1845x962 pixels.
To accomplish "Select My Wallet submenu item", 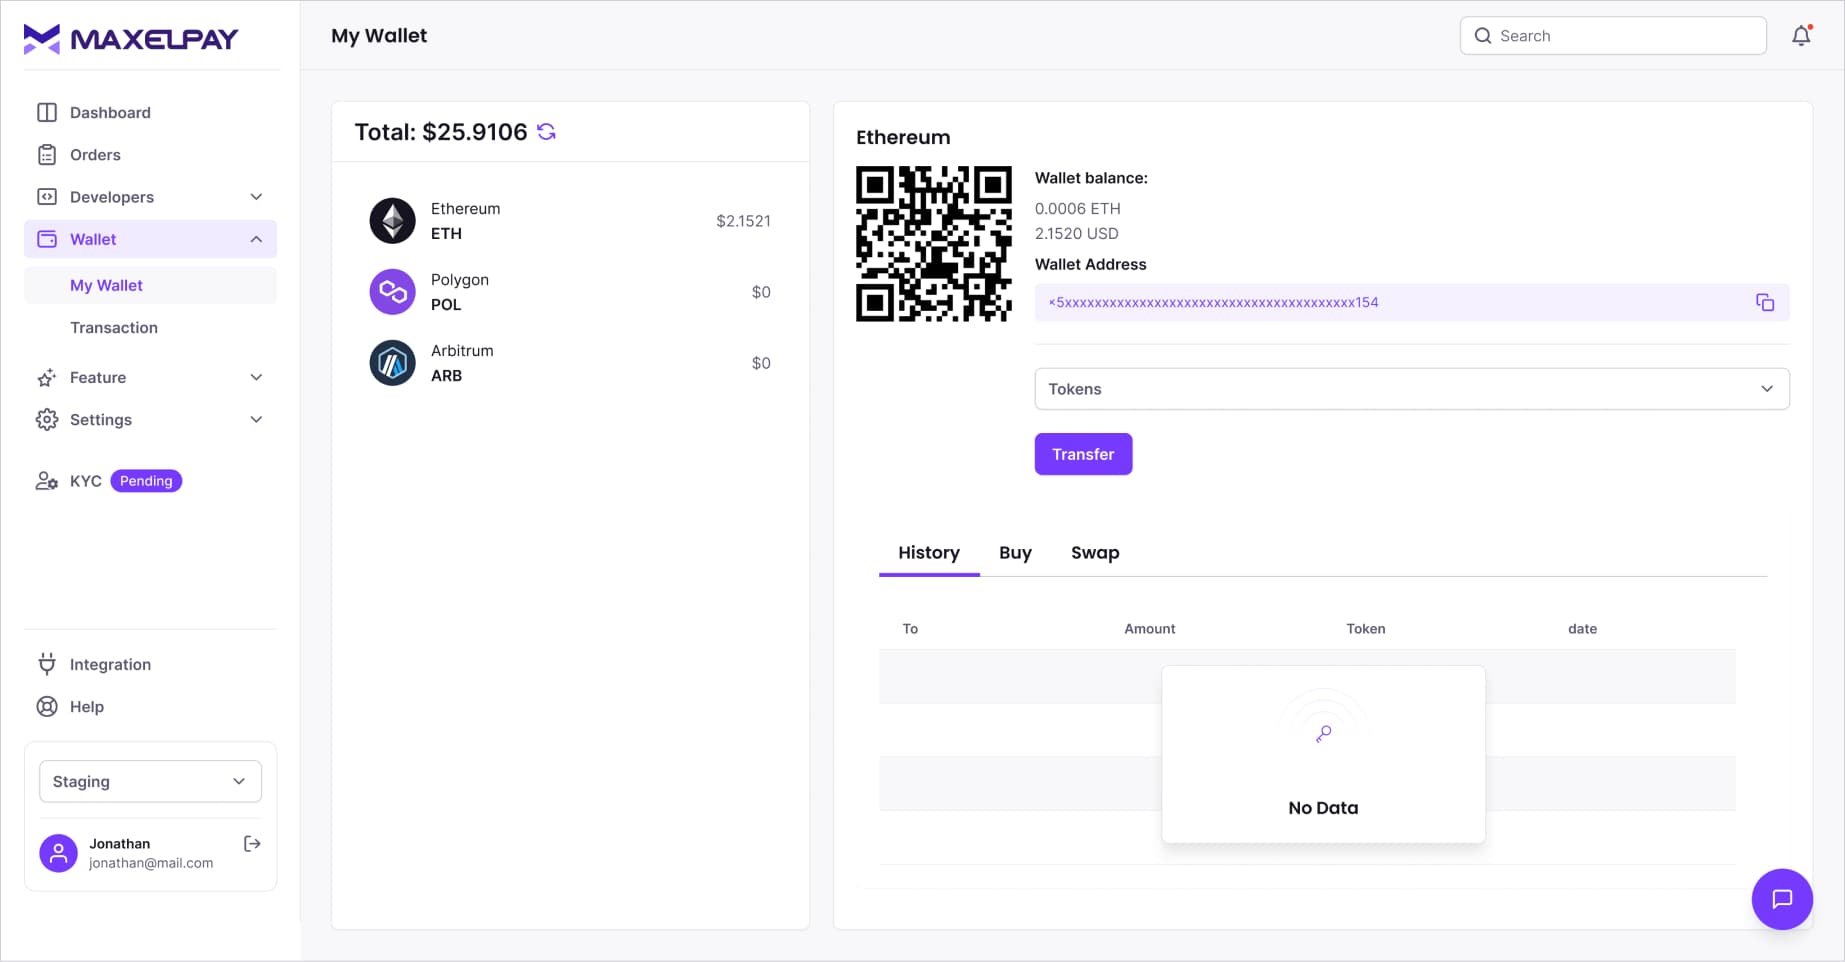I will [150, 285].
